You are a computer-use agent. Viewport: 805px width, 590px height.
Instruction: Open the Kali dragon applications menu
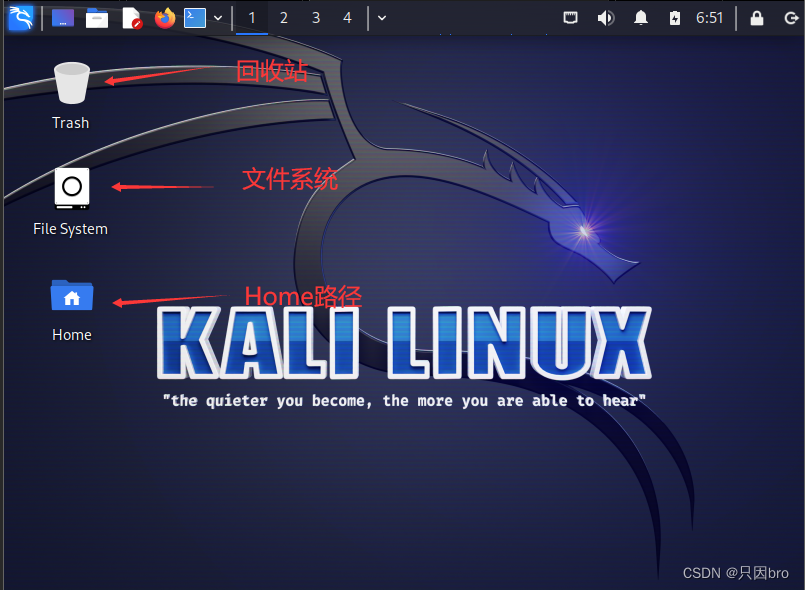tap(21, 17)
